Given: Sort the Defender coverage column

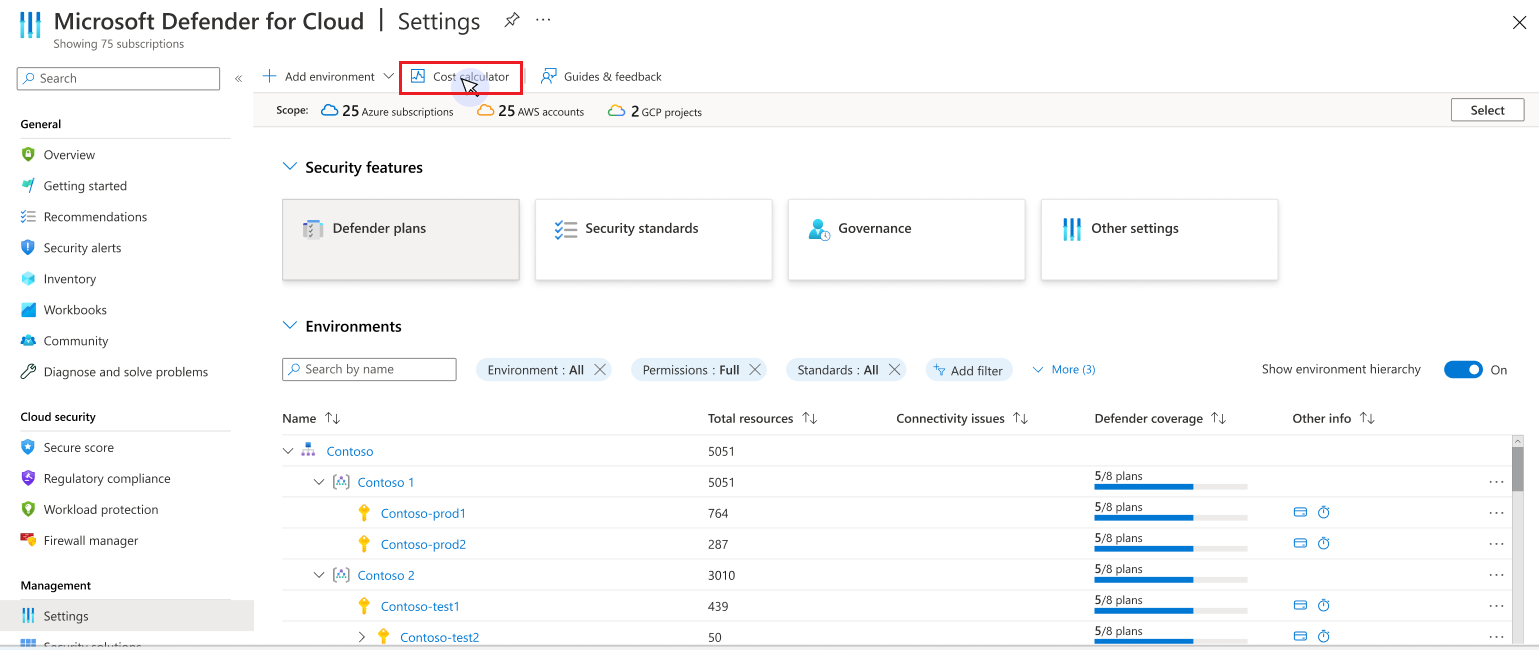Looking at the screenshot, I should 1219,419.
